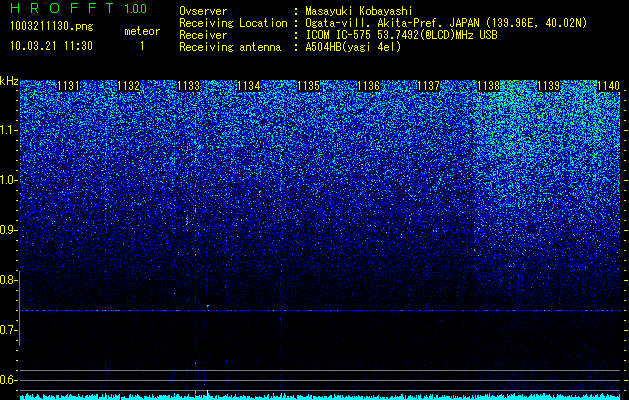Click the 1131 time marker
Viewport: 629px width, 400px height.
pos(69,86)
